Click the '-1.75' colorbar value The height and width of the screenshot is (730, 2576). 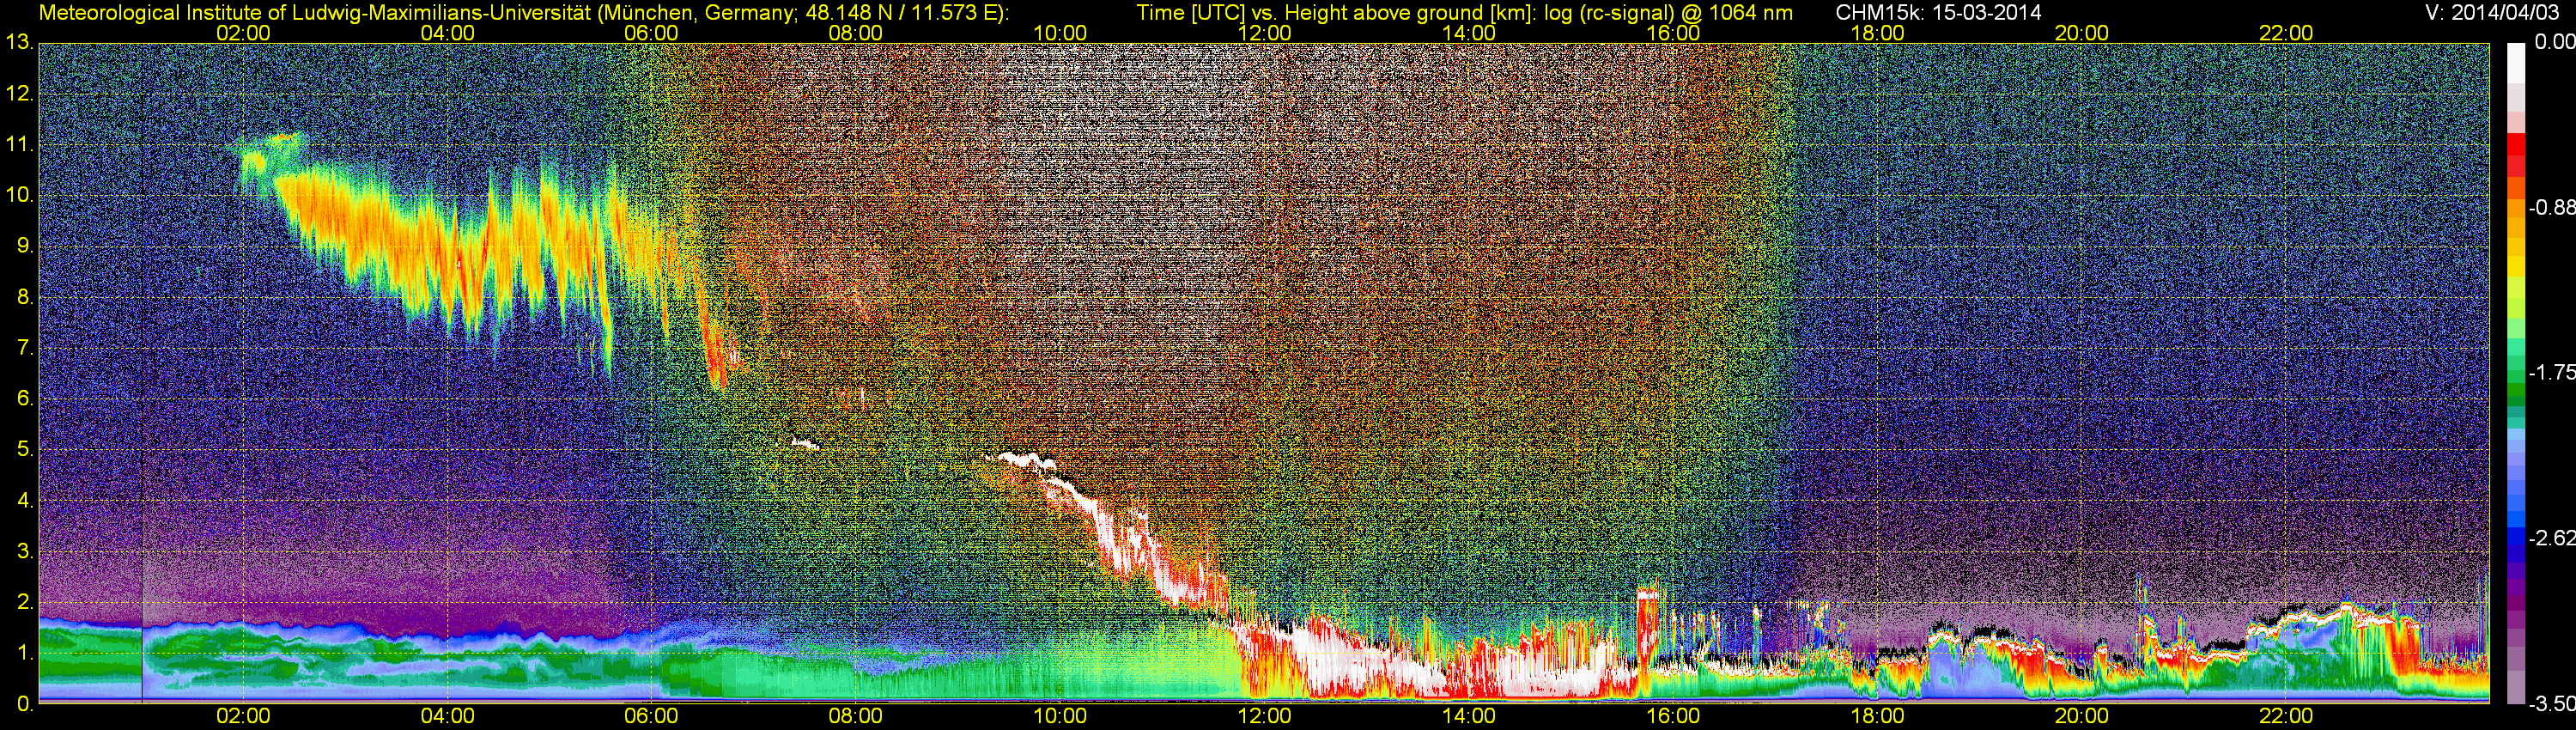coord(2551,372)
